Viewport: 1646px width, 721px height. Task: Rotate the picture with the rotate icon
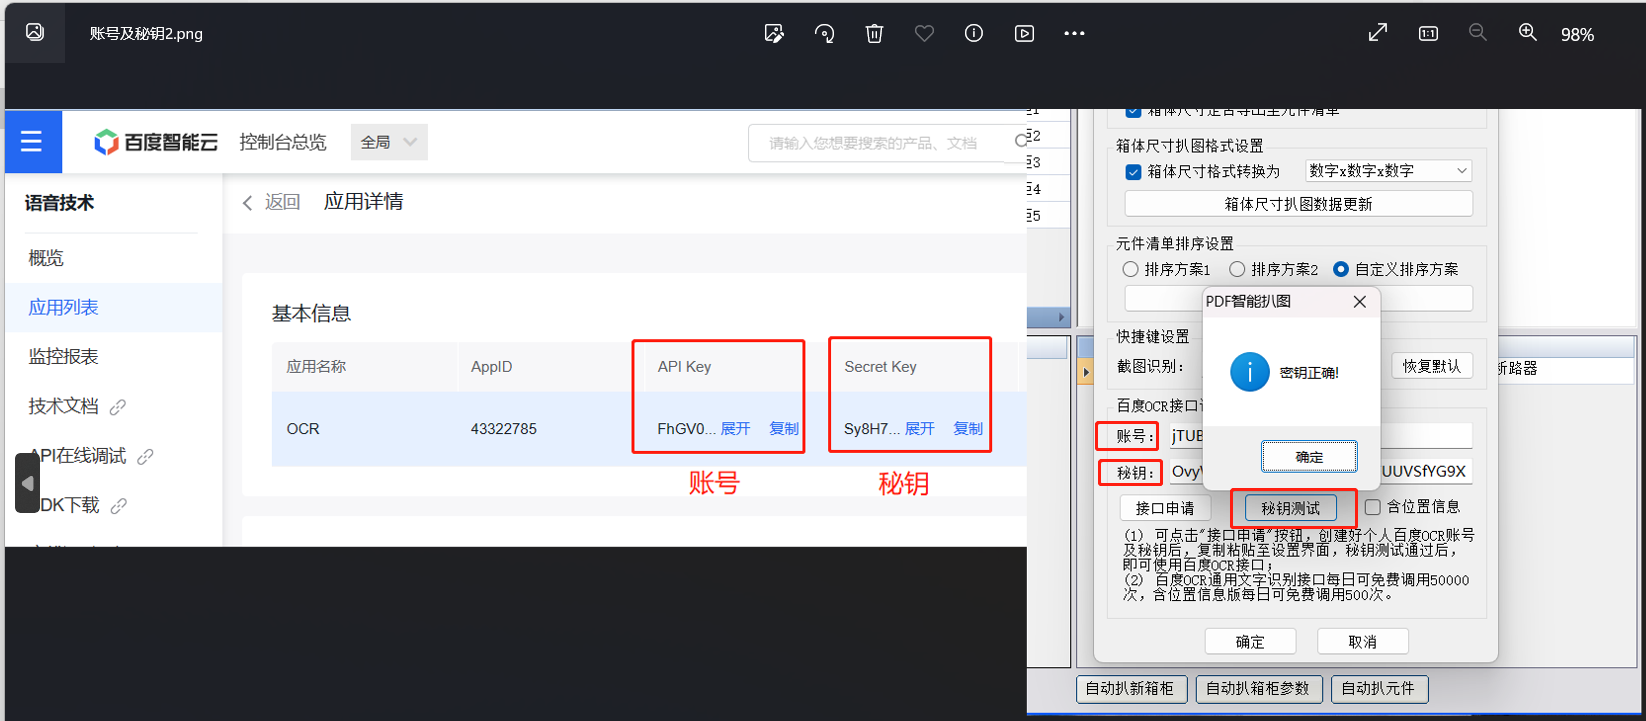(x=824, y=33)
